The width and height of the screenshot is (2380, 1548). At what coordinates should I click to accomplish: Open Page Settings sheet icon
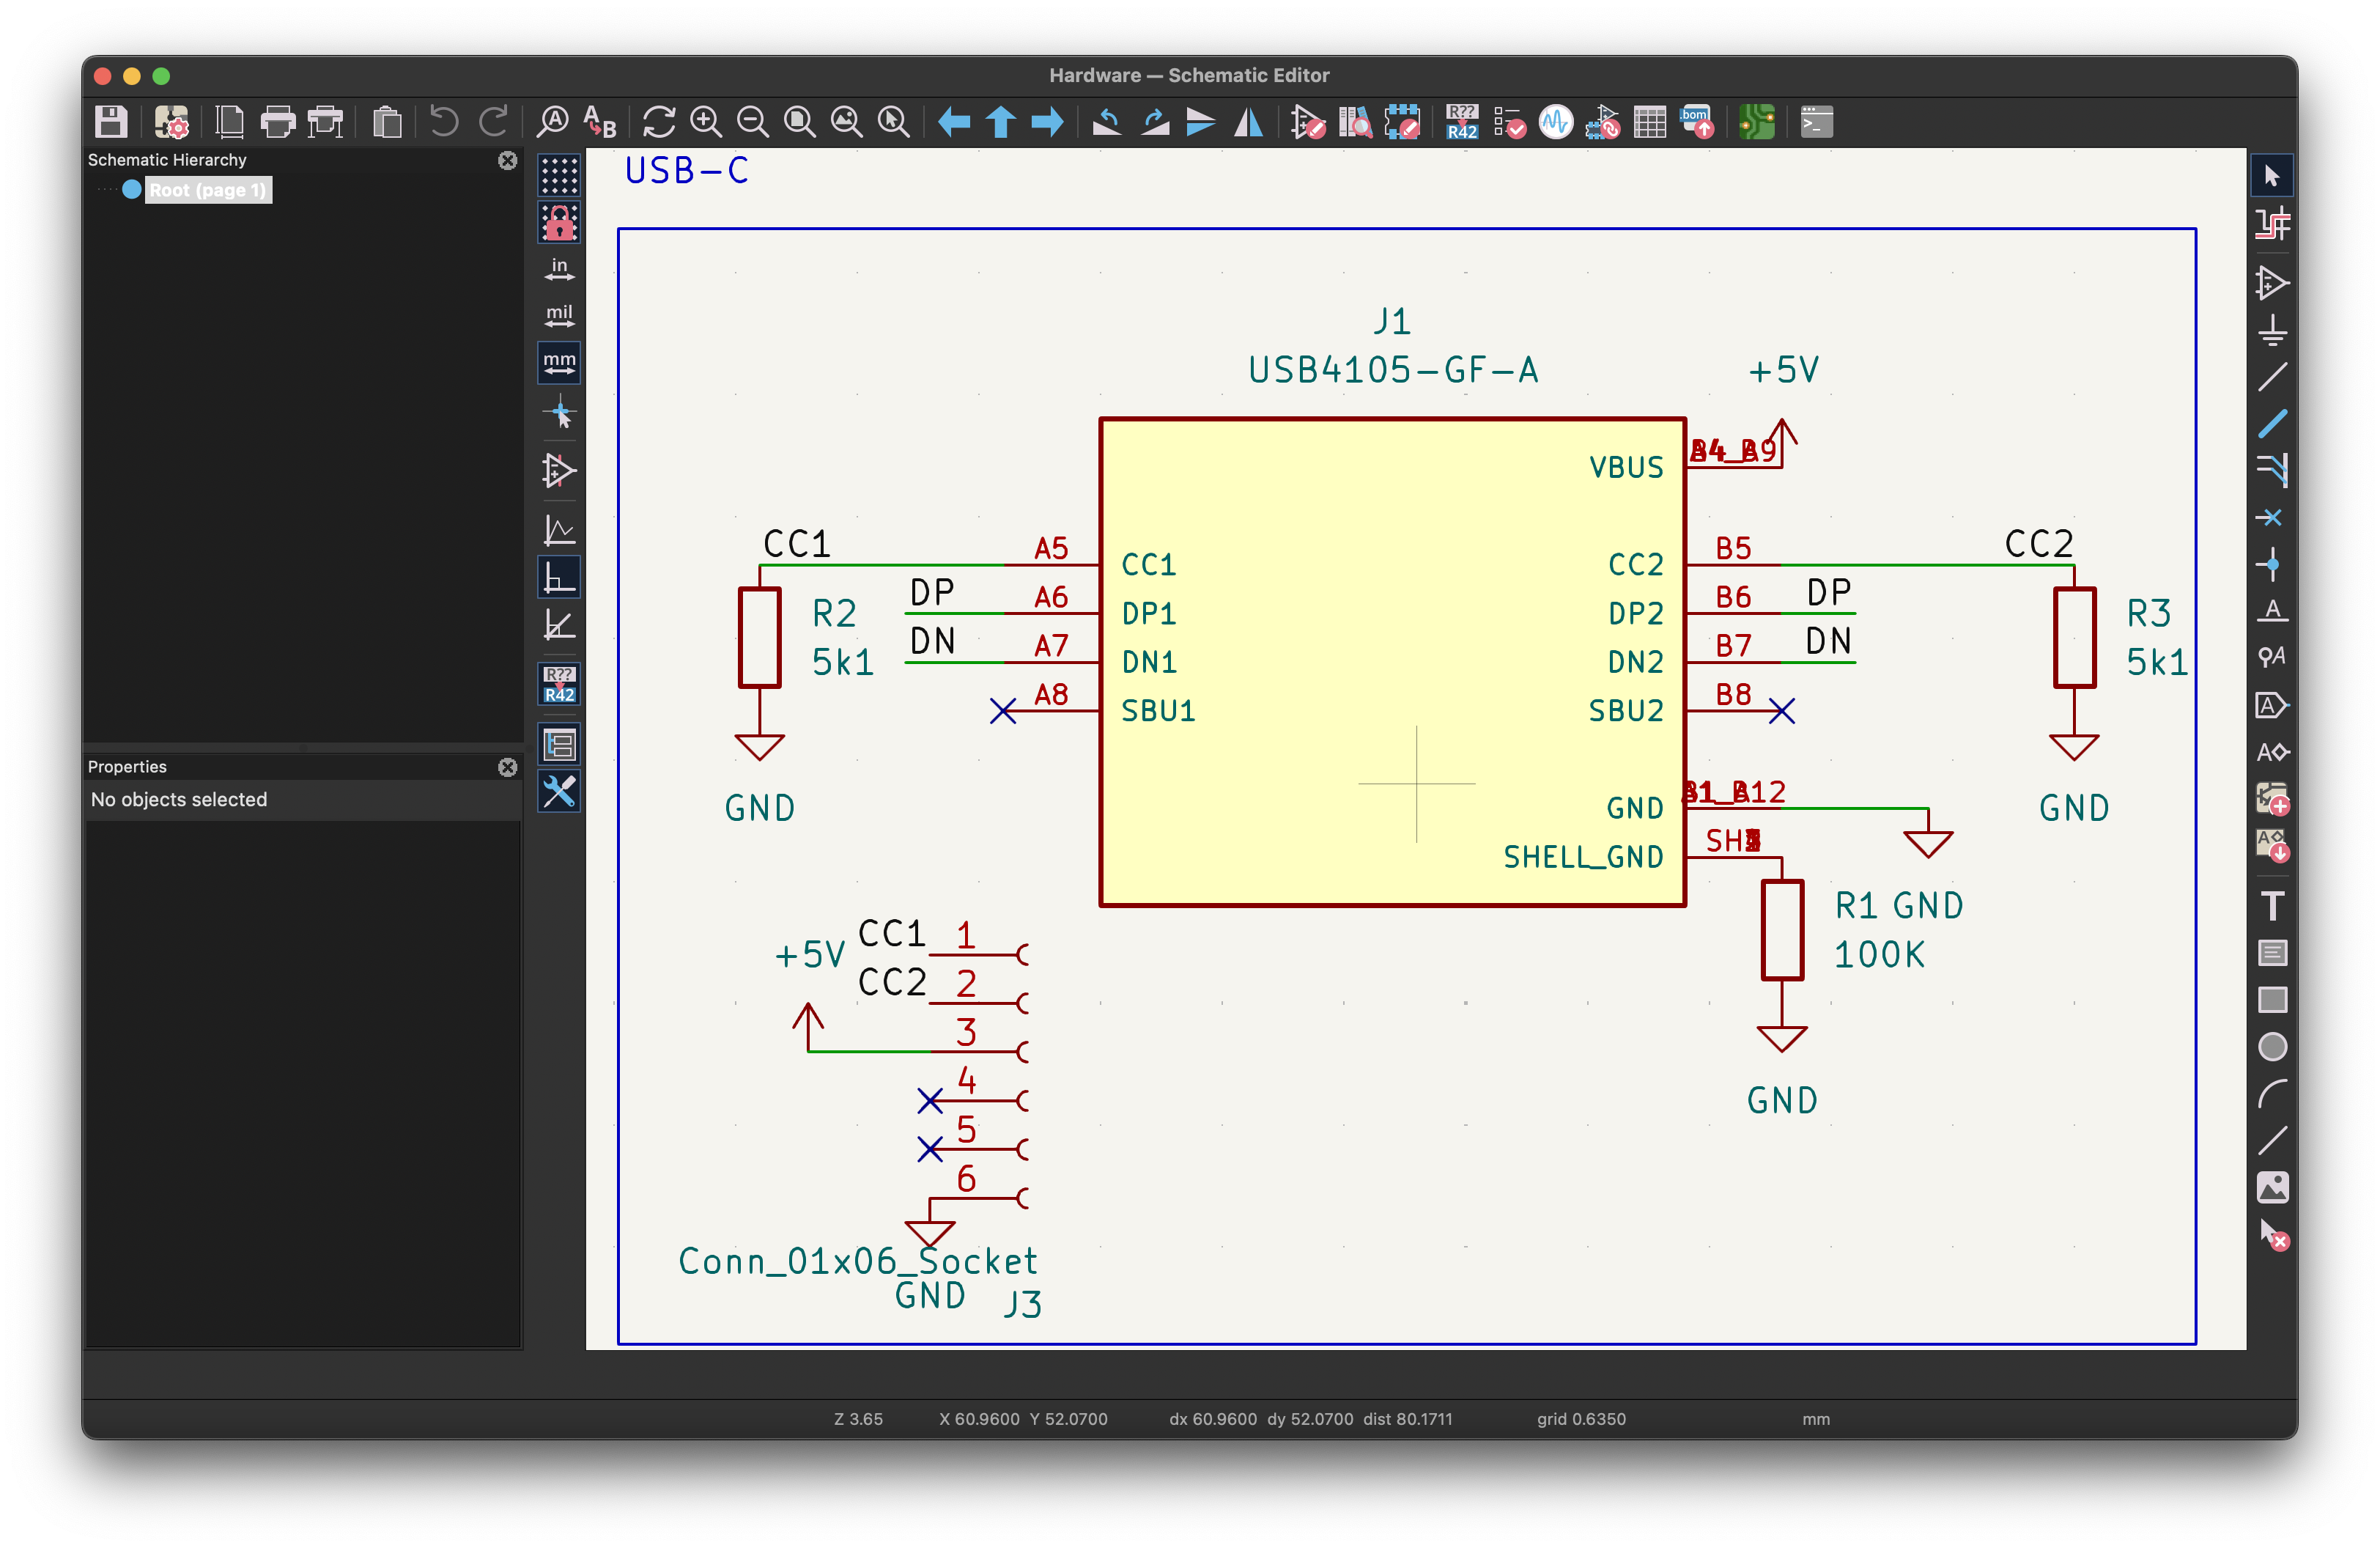coord(229,122)
